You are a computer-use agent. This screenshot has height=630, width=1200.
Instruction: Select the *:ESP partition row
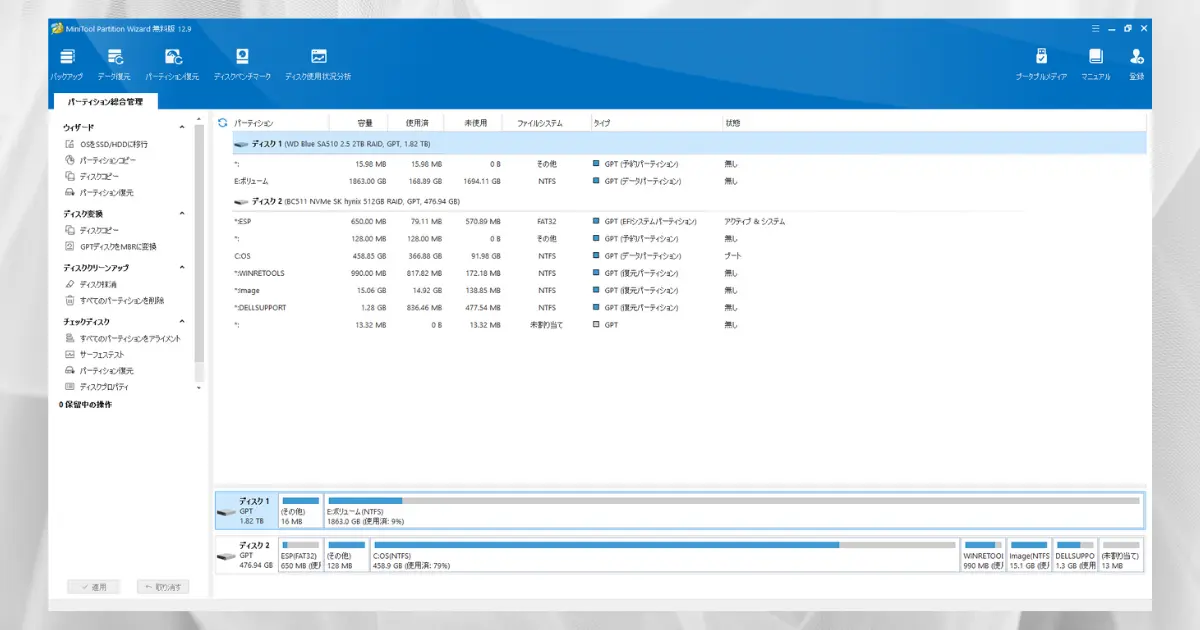[x=689, y=221]
